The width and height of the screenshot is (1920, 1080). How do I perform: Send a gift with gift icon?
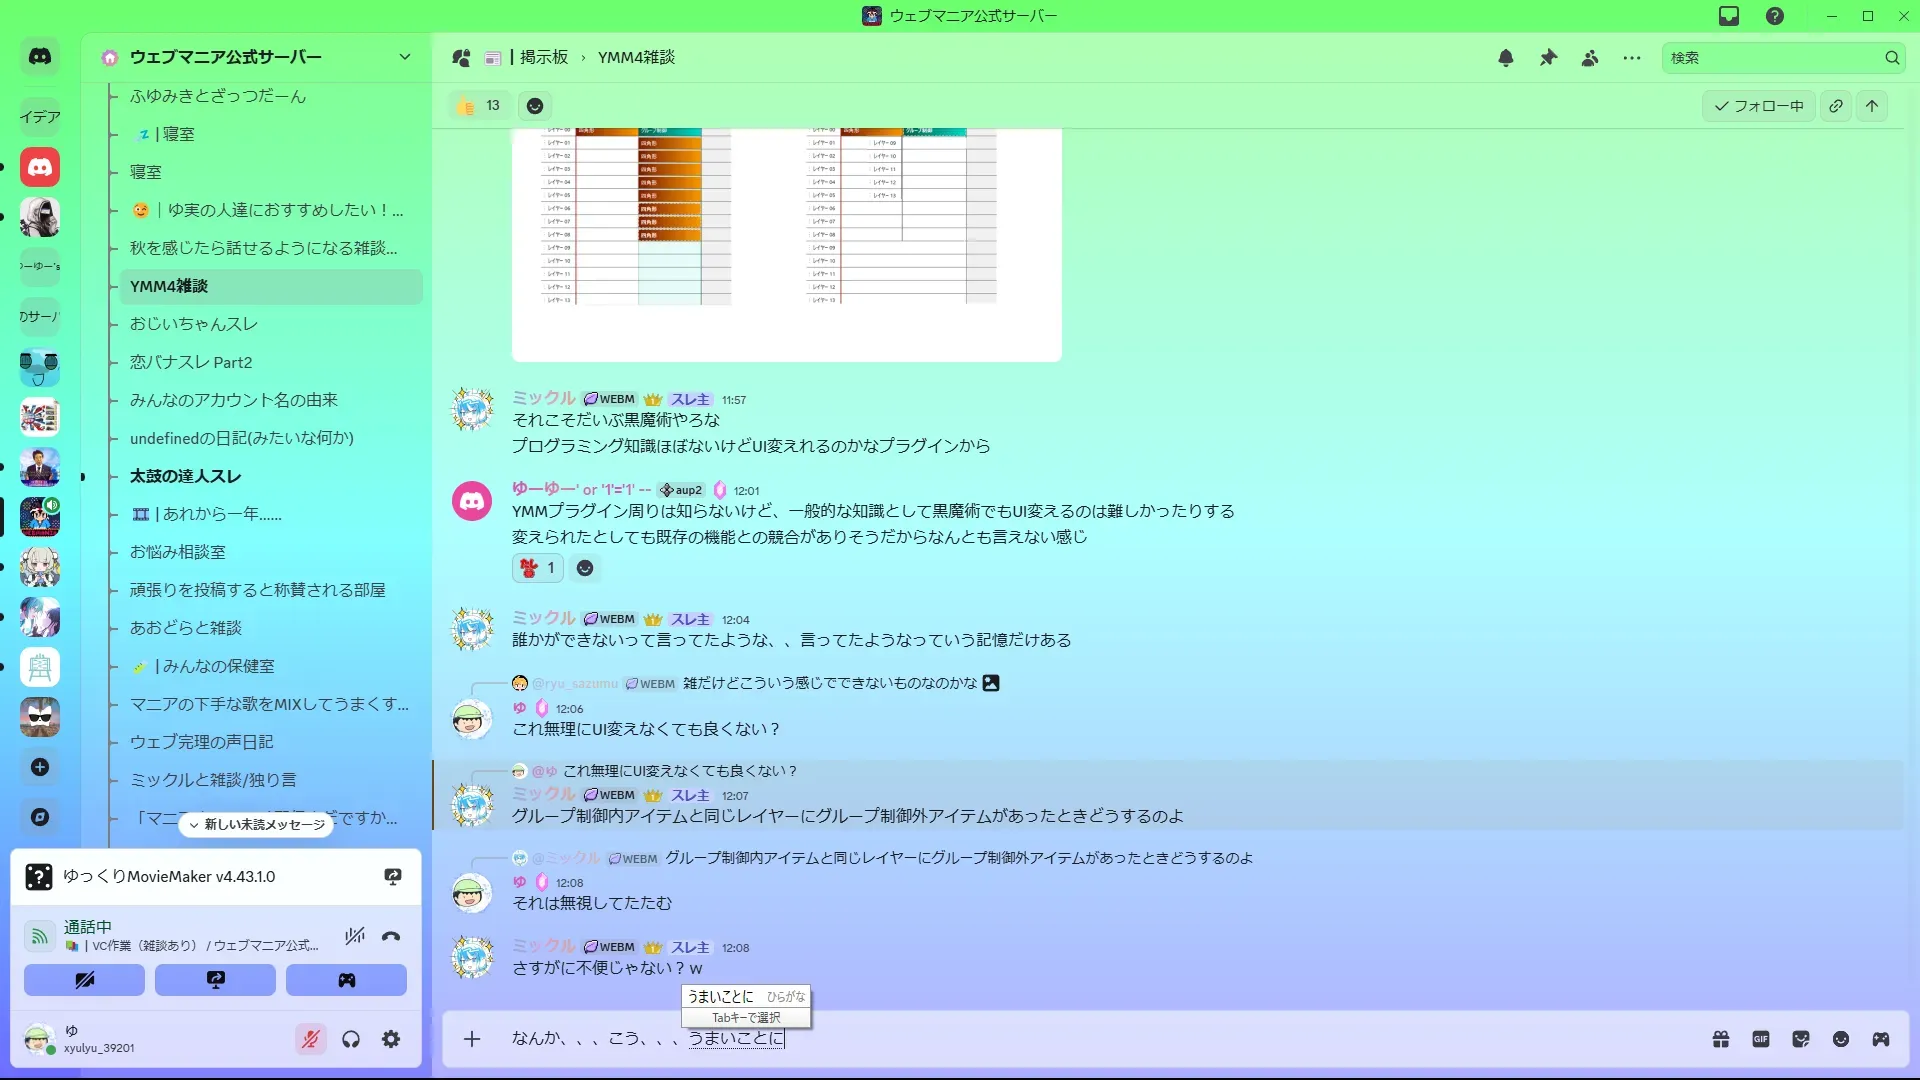coord(1721,1039)
